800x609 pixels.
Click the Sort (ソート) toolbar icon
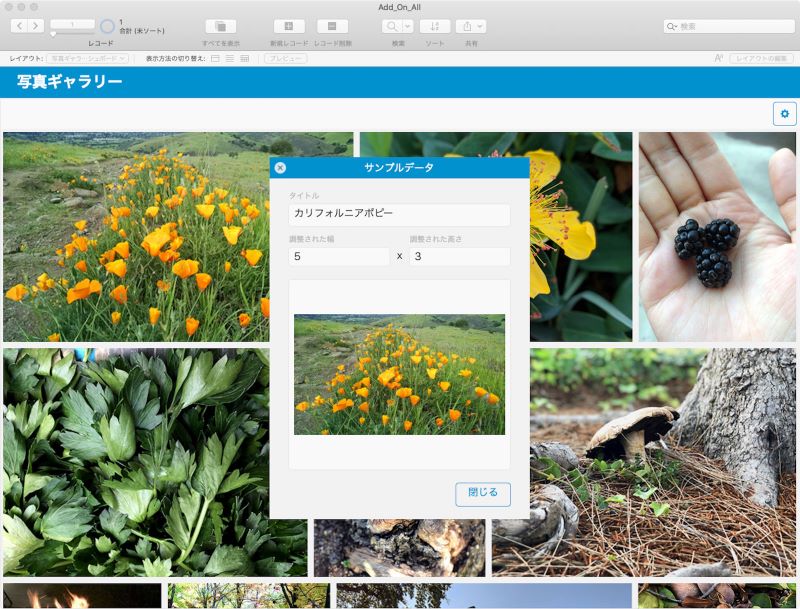point(435,26)
